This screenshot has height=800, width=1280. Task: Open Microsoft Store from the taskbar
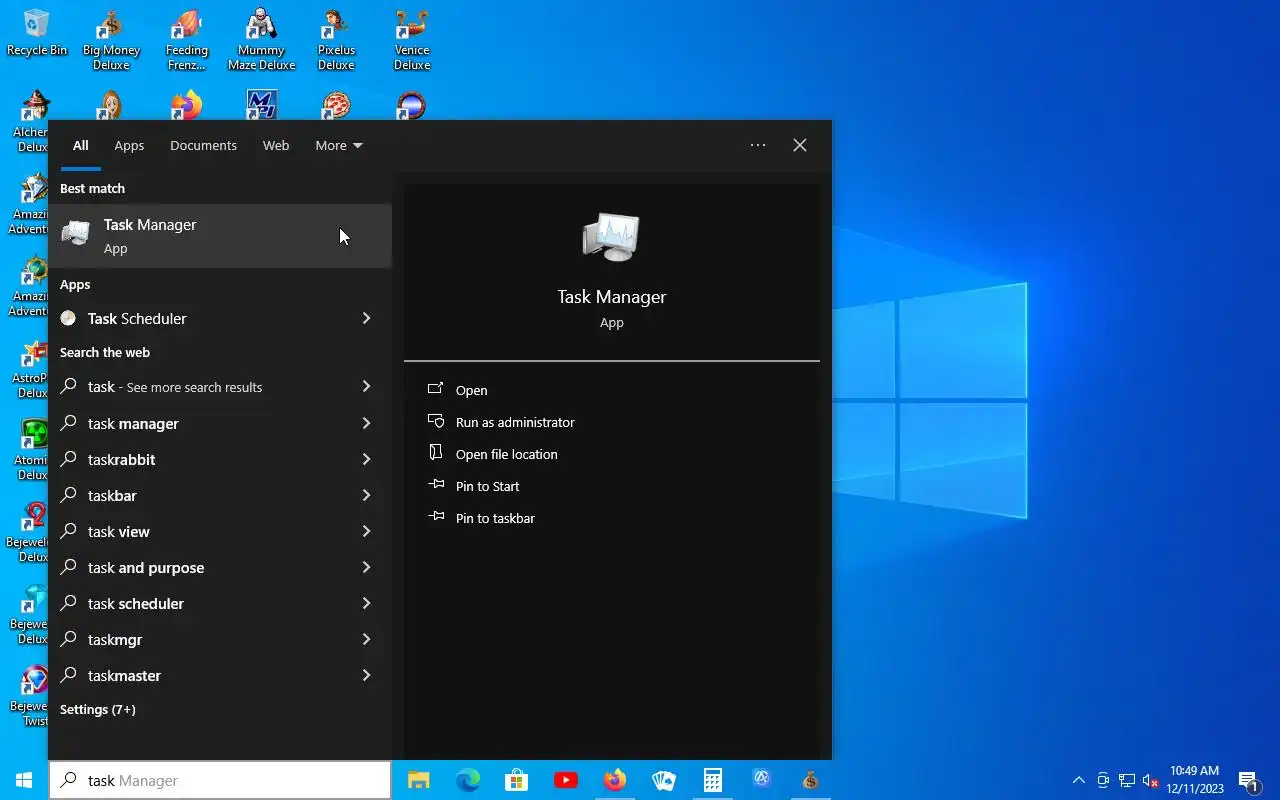pyautogui.click(x=517, y=780)
